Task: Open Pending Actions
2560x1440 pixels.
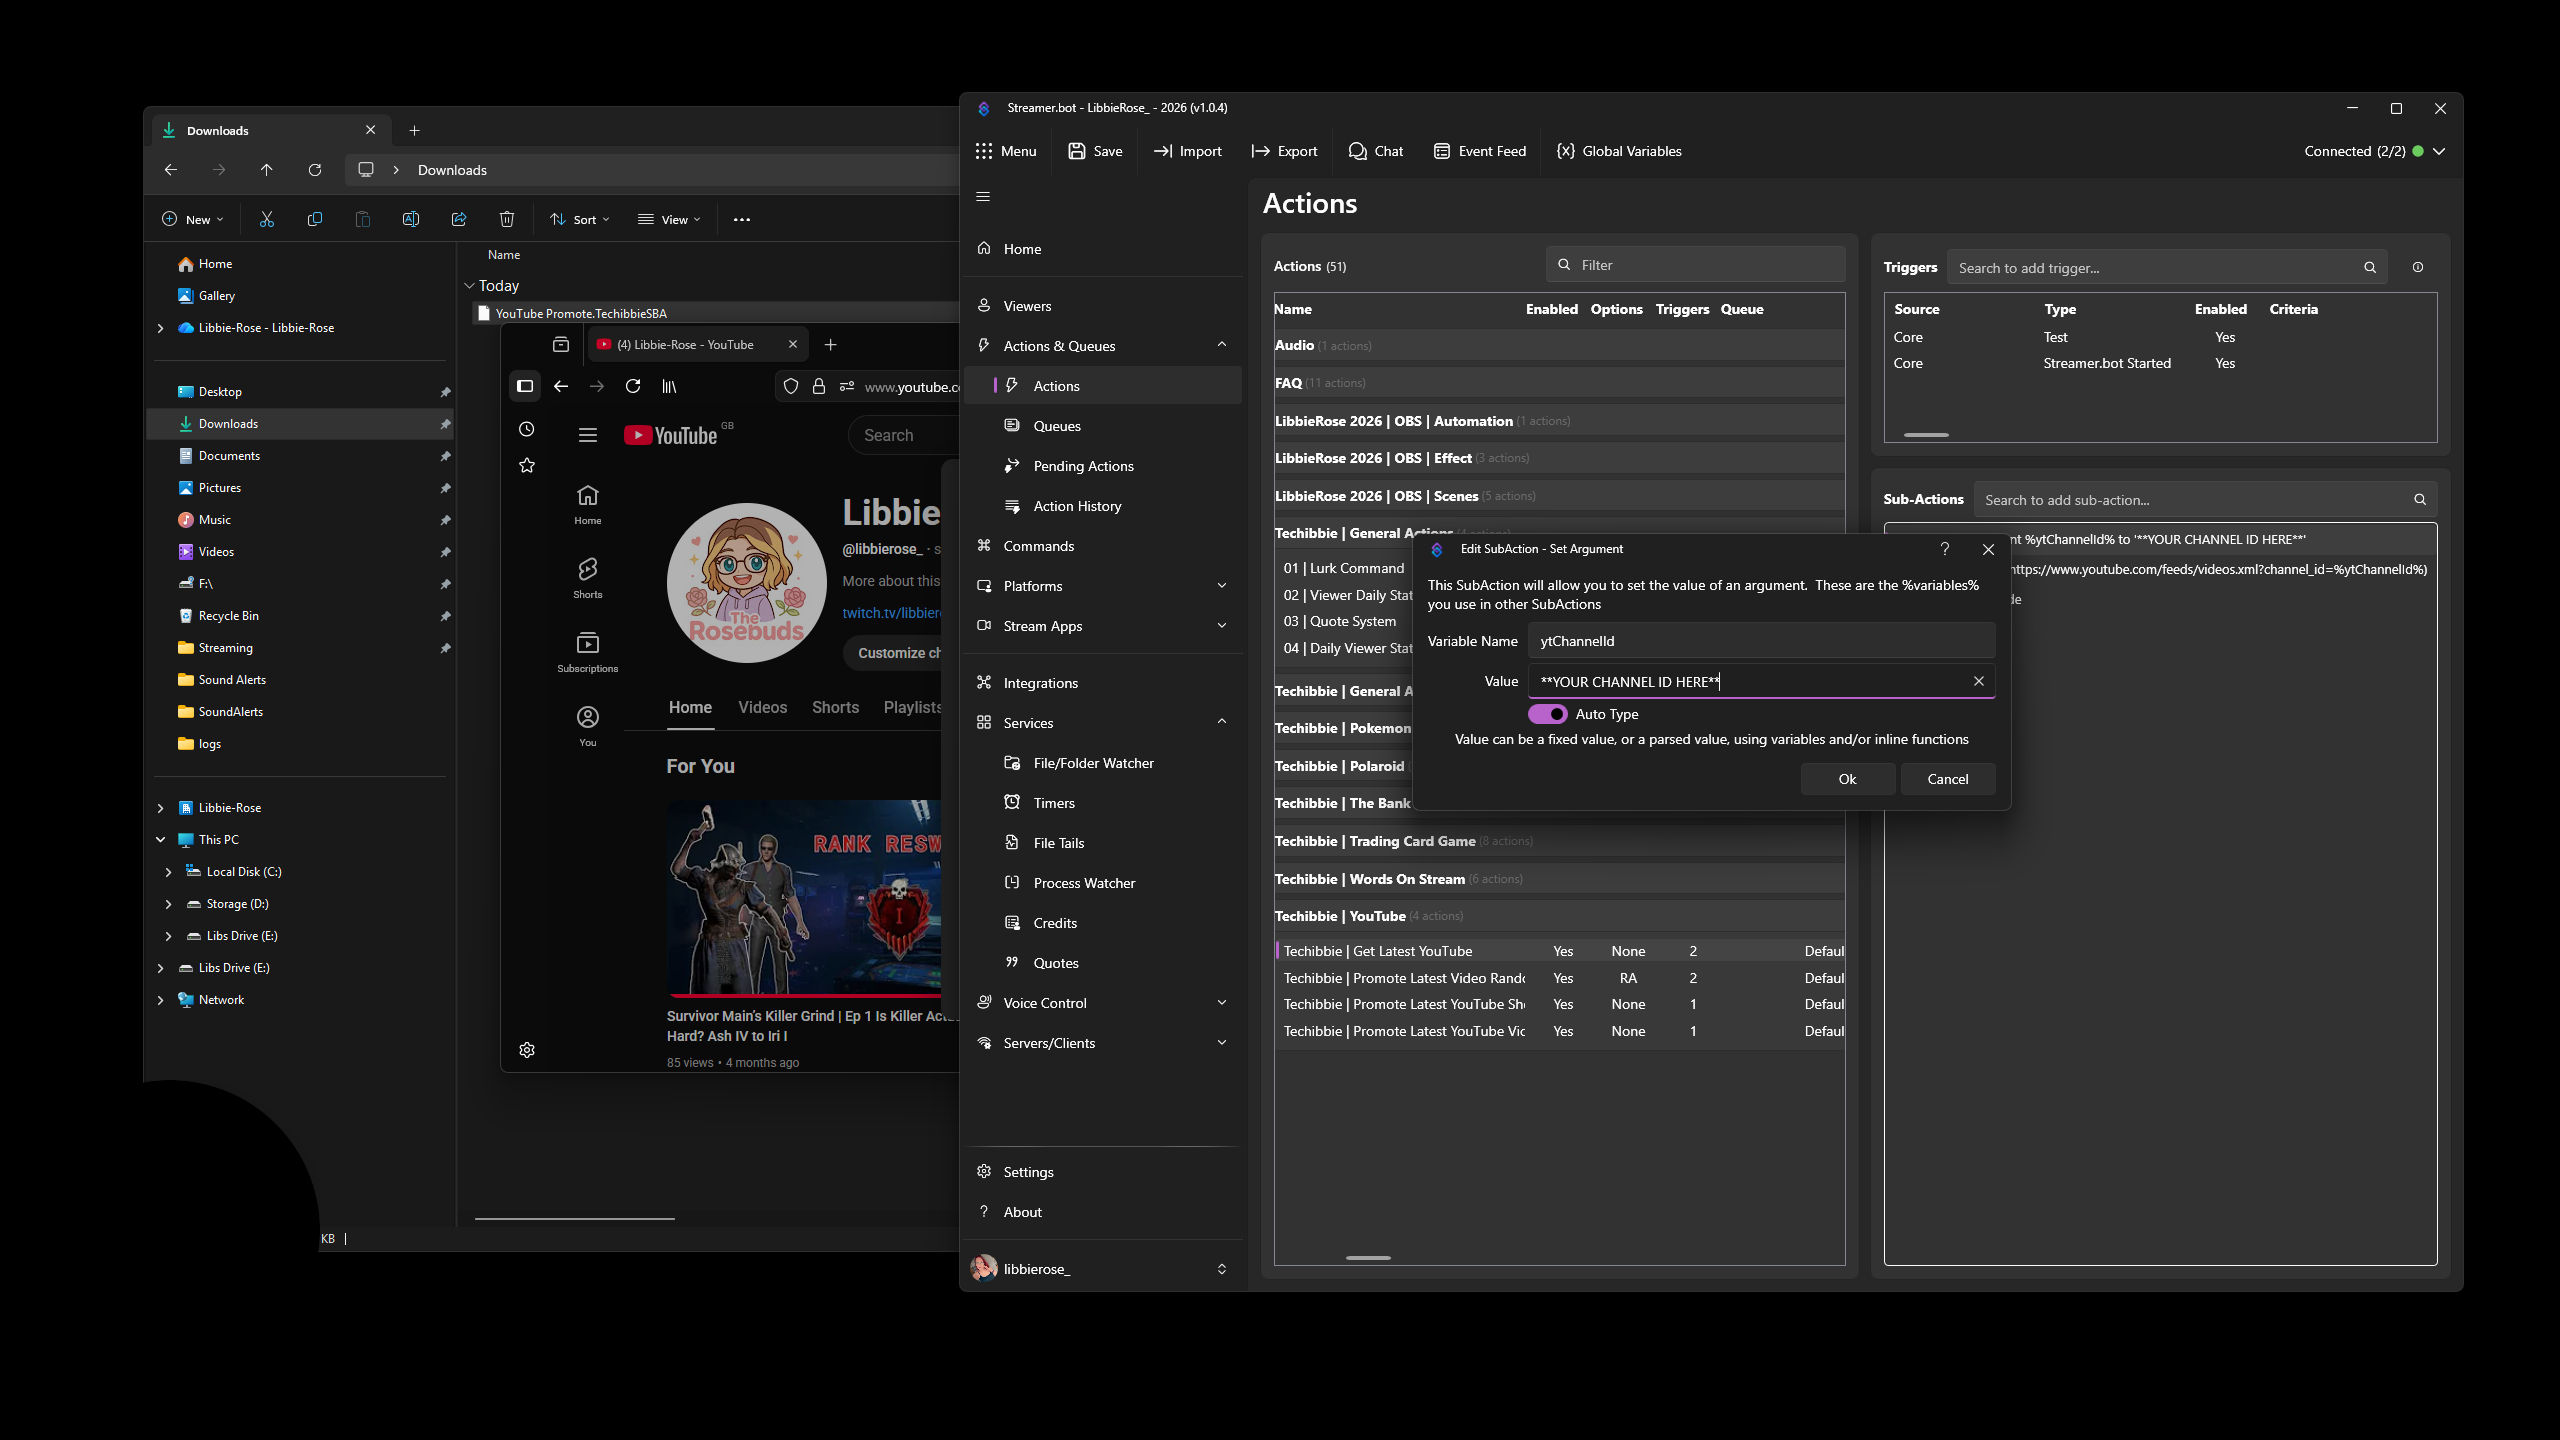Action: pos(1103,466)
